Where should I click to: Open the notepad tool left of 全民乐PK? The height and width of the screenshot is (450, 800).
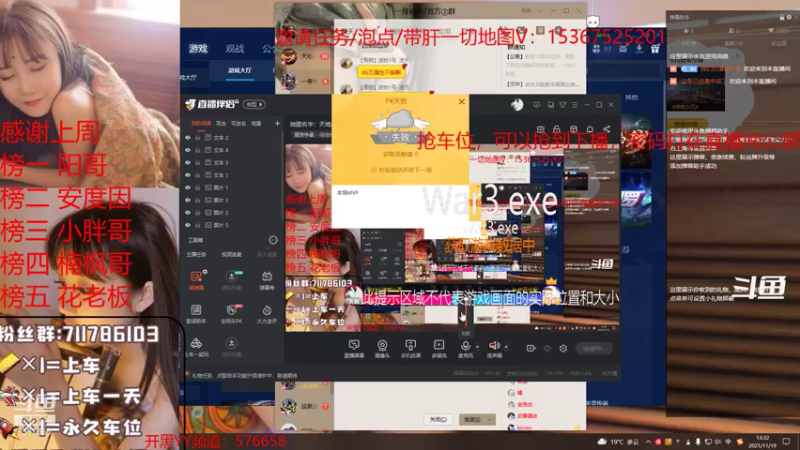point(196,314)
